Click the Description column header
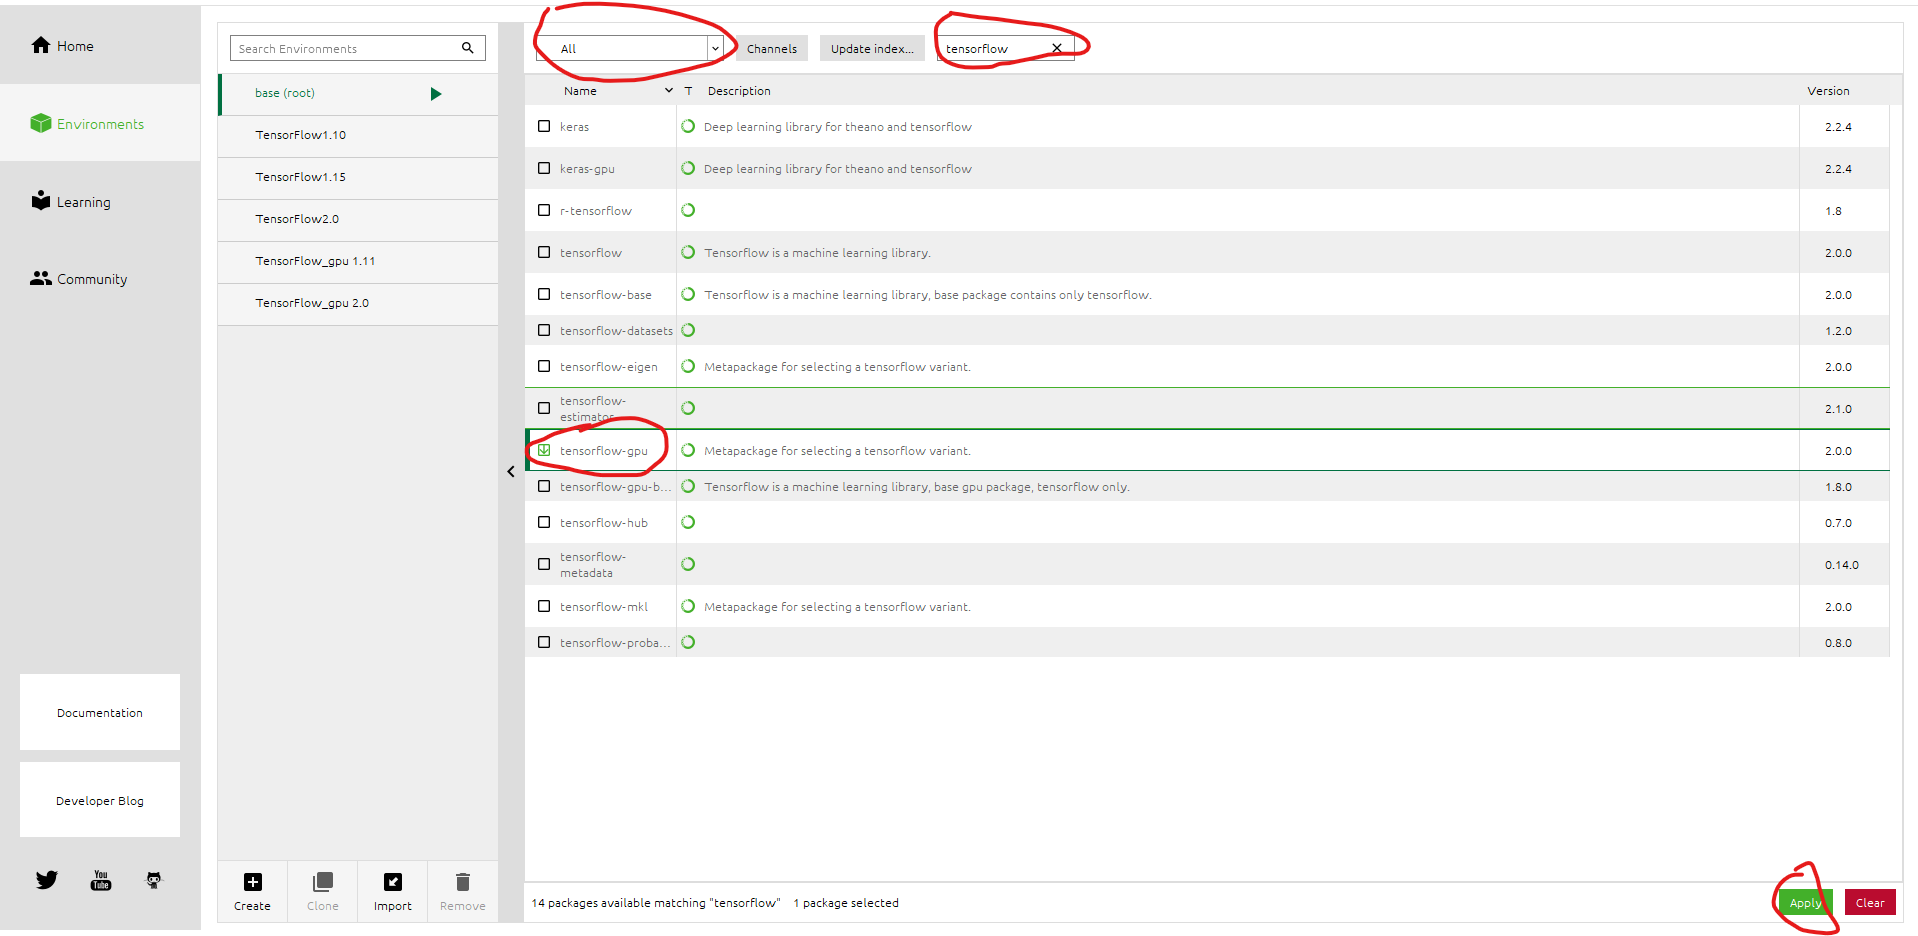Screen dimensions: 1918x936 pyautogui.click(x=739, y=90)
